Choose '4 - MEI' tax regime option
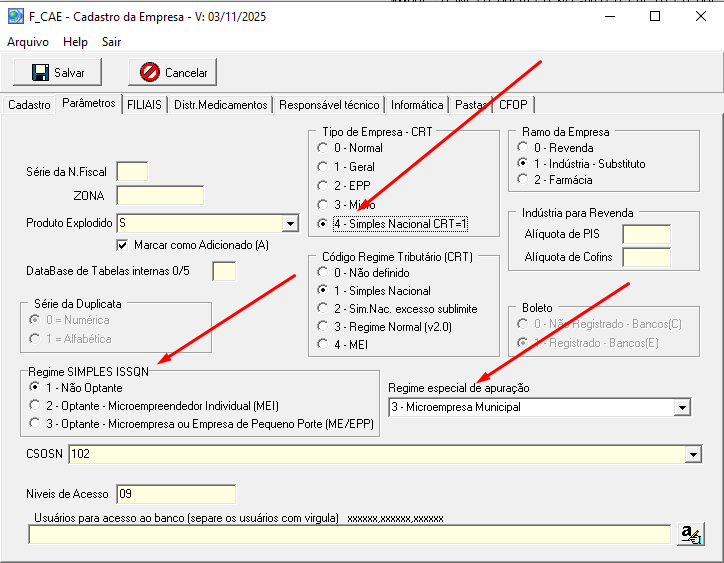724x563 pixels. click(x=322, y=344)
